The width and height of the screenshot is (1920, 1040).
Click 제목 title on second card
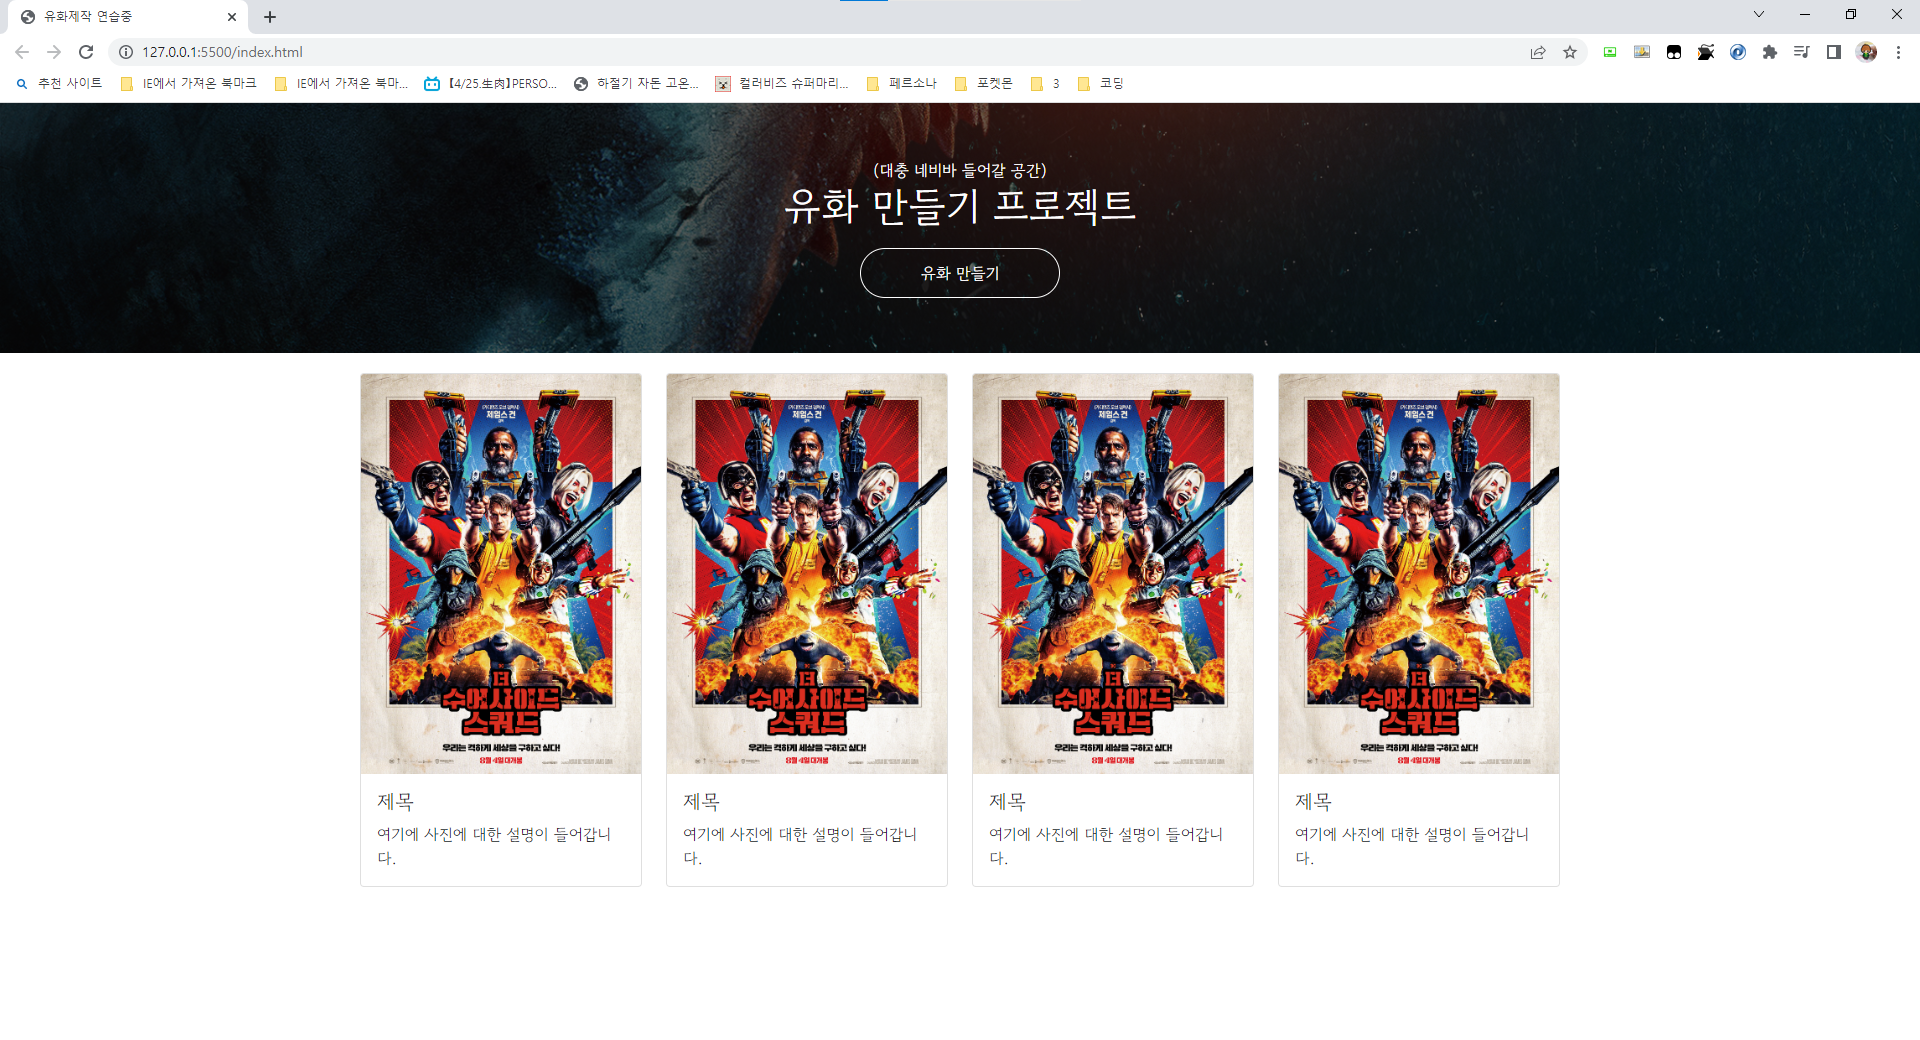pos(701,802)
